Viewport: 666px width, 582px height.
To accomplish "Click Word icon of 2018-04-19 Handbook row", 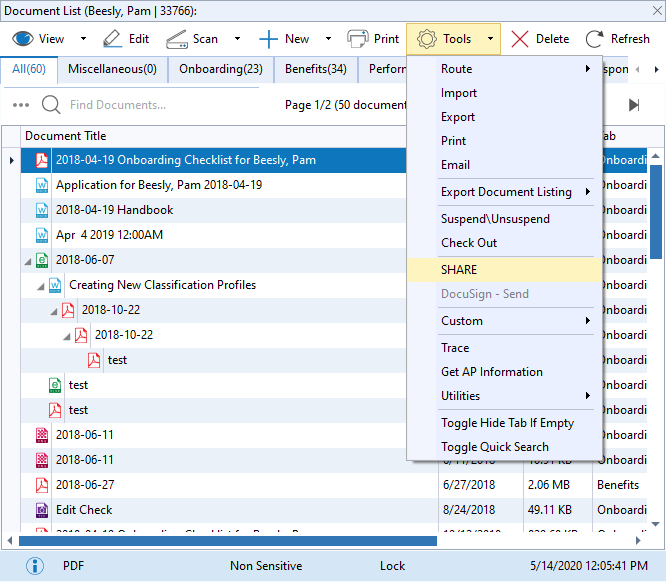I will click(42, 210).
